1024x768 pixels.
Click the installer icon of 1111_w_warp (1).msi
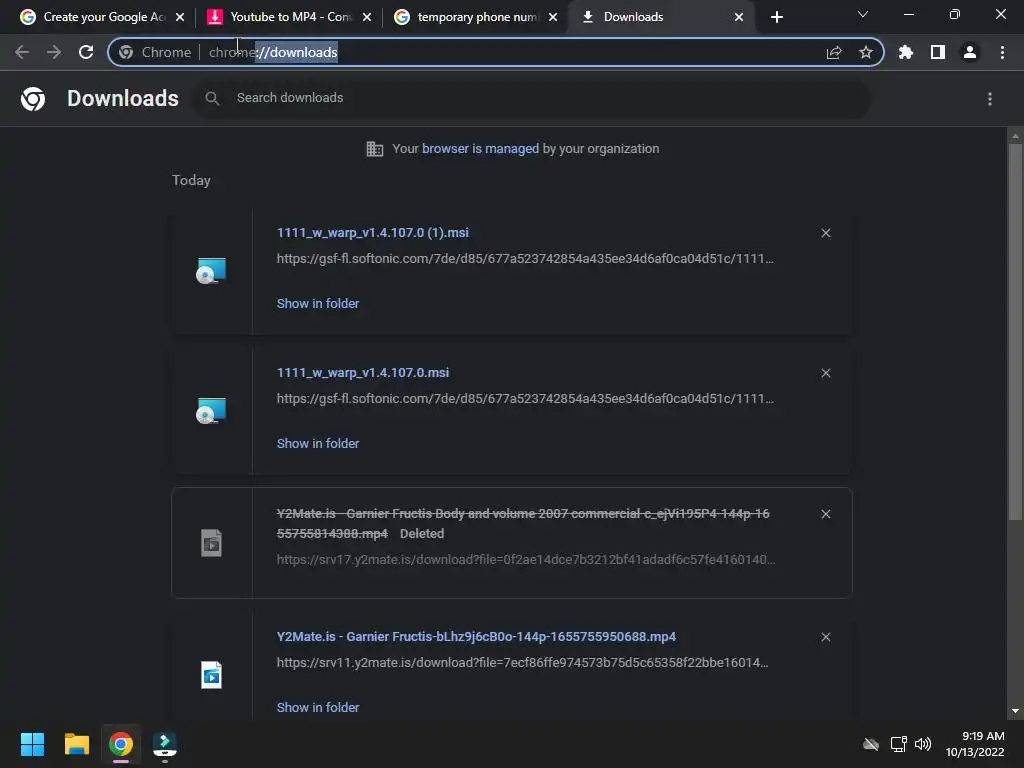(211, 271)
